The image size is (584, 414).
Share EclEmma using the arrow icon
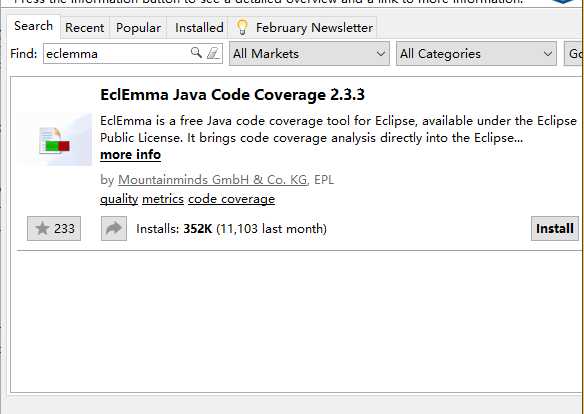[114, 228]
